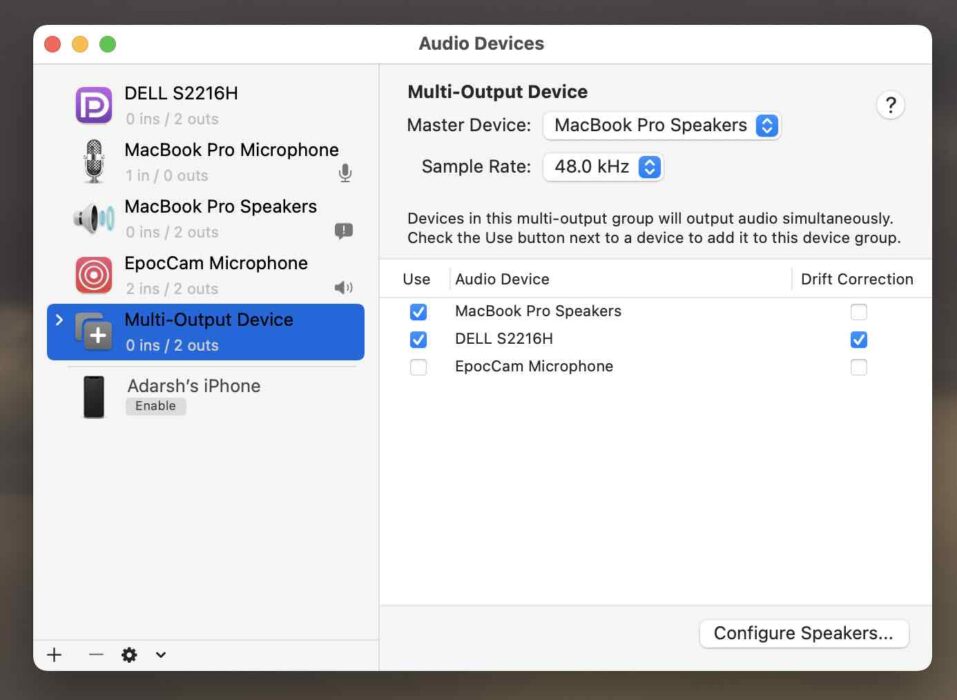The image size is (957, 700).
Task: Open the gear action menu
Action: tap(128, 655)
